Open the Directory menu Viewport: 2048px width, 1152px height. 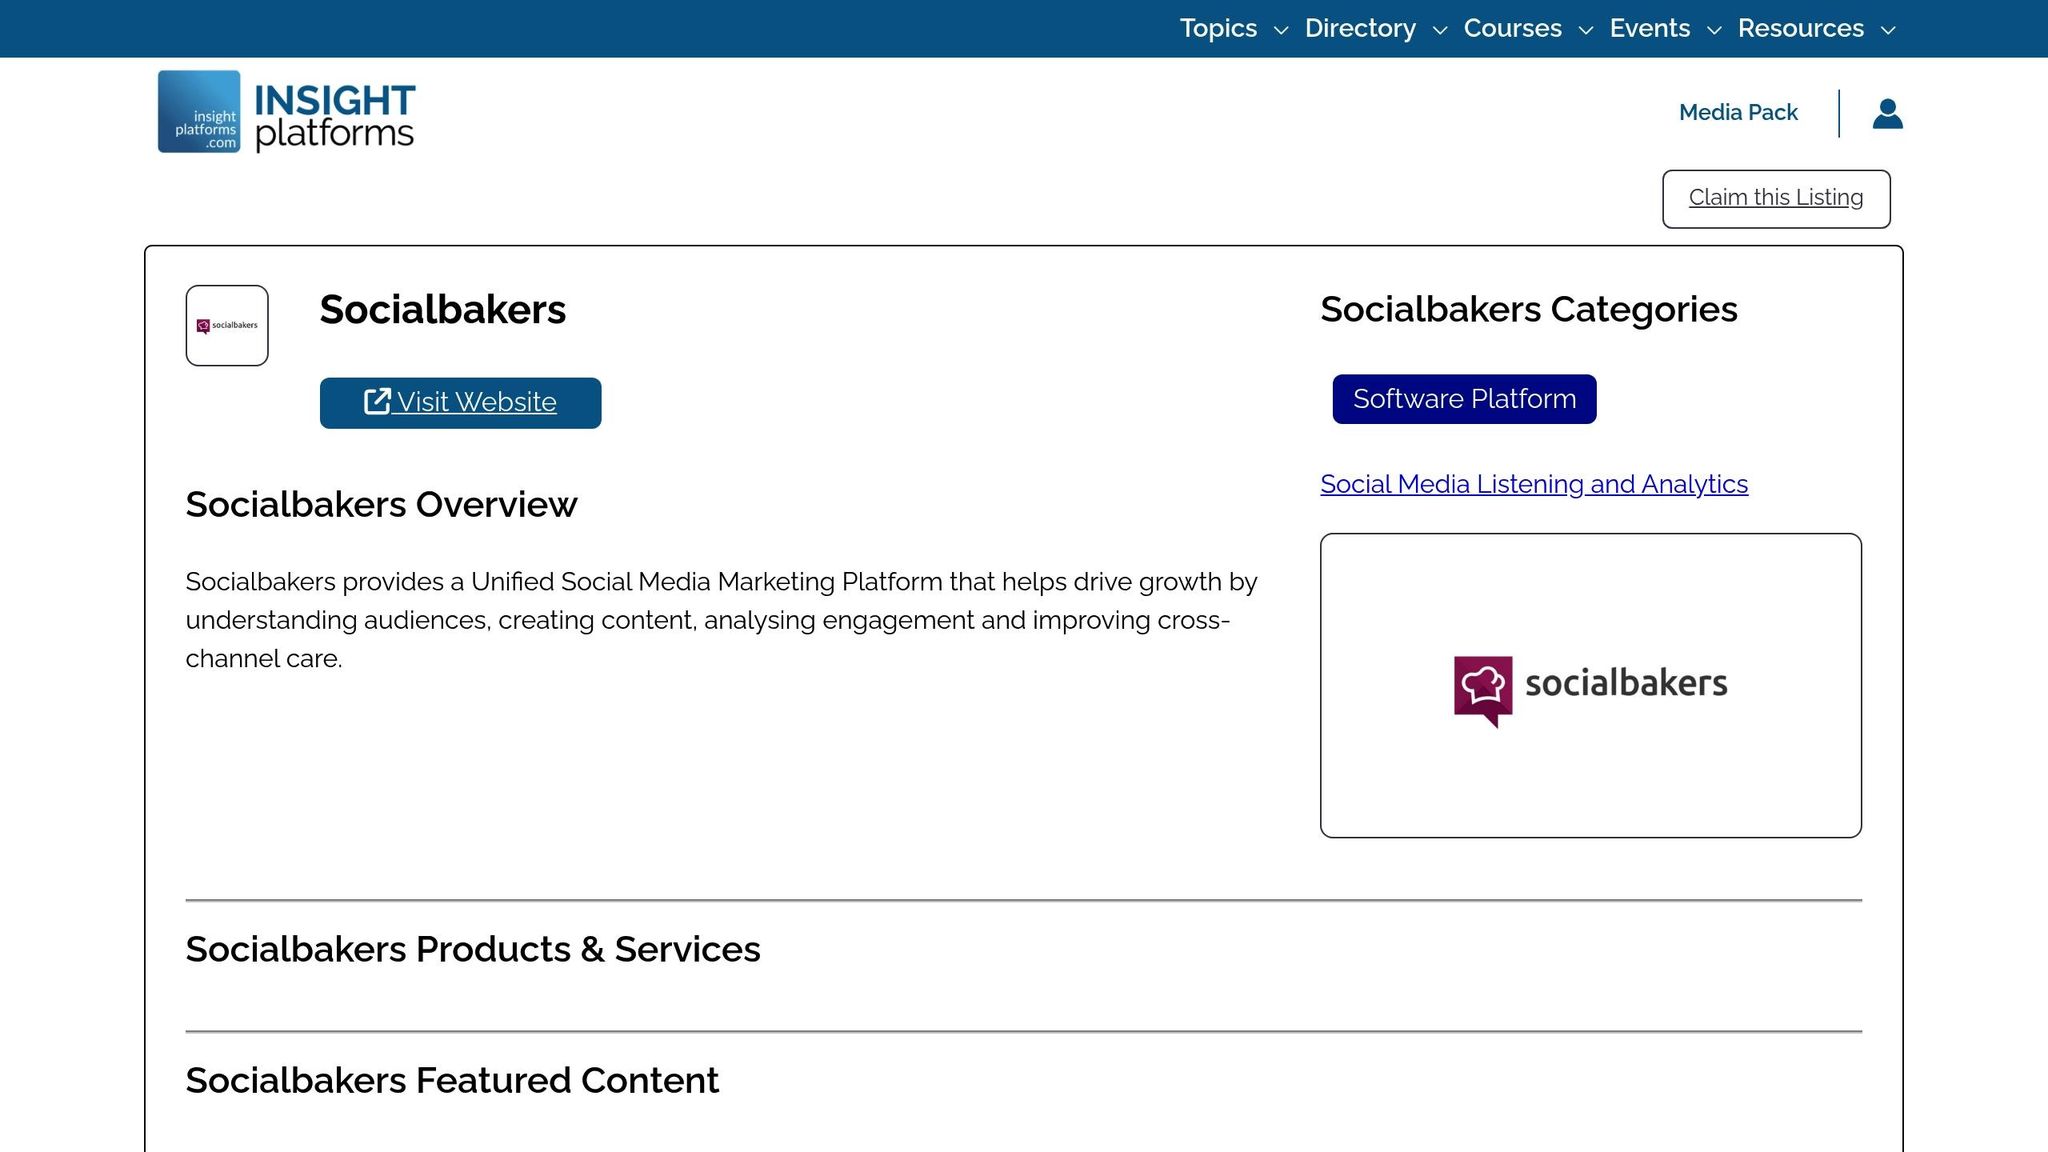click(1360, 28)
